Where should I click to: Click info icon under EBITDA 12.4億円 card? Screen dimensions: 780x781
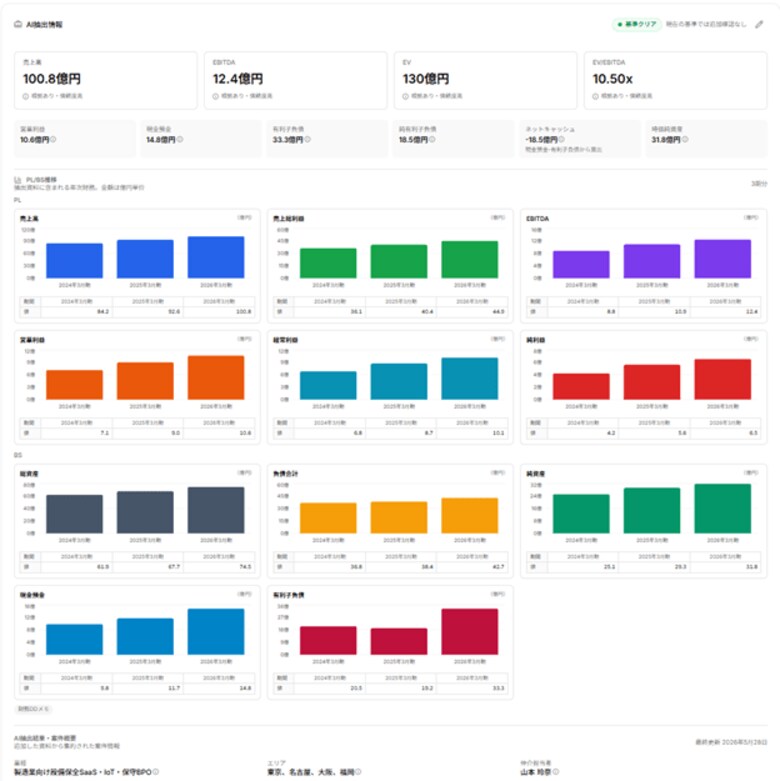tap(216, 96)
